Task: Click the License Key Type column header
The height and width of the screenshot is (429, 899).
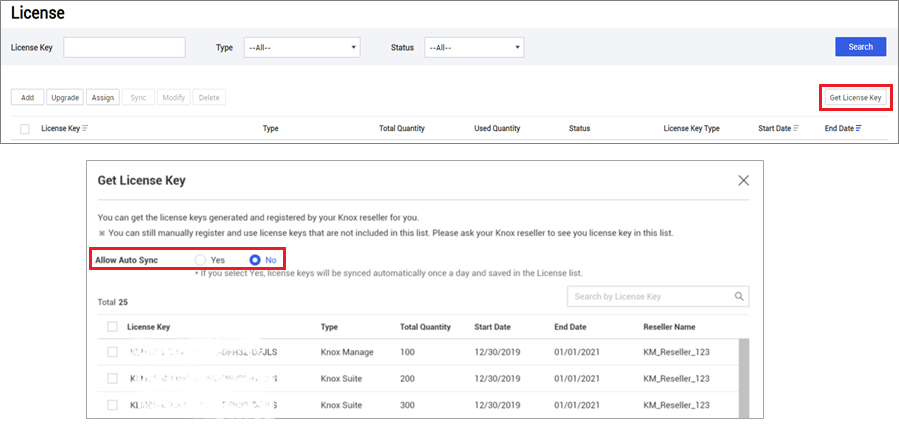Action: tap(691, 128)
